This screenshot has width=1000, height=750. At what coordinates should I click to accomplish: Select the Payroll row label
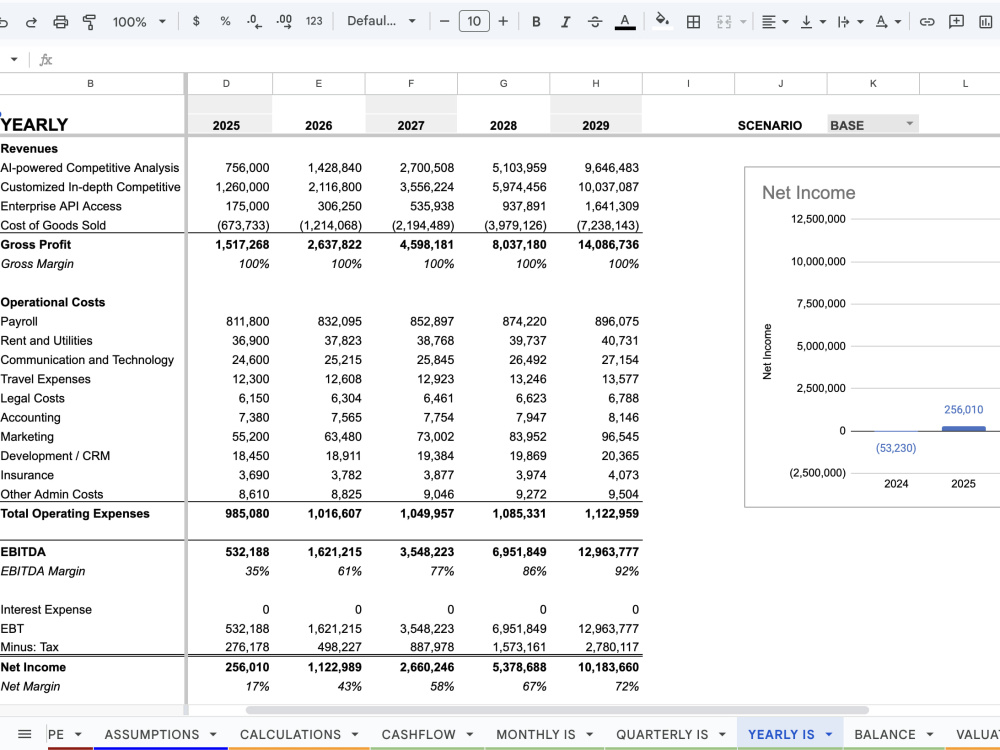click(x=19, y=321)
